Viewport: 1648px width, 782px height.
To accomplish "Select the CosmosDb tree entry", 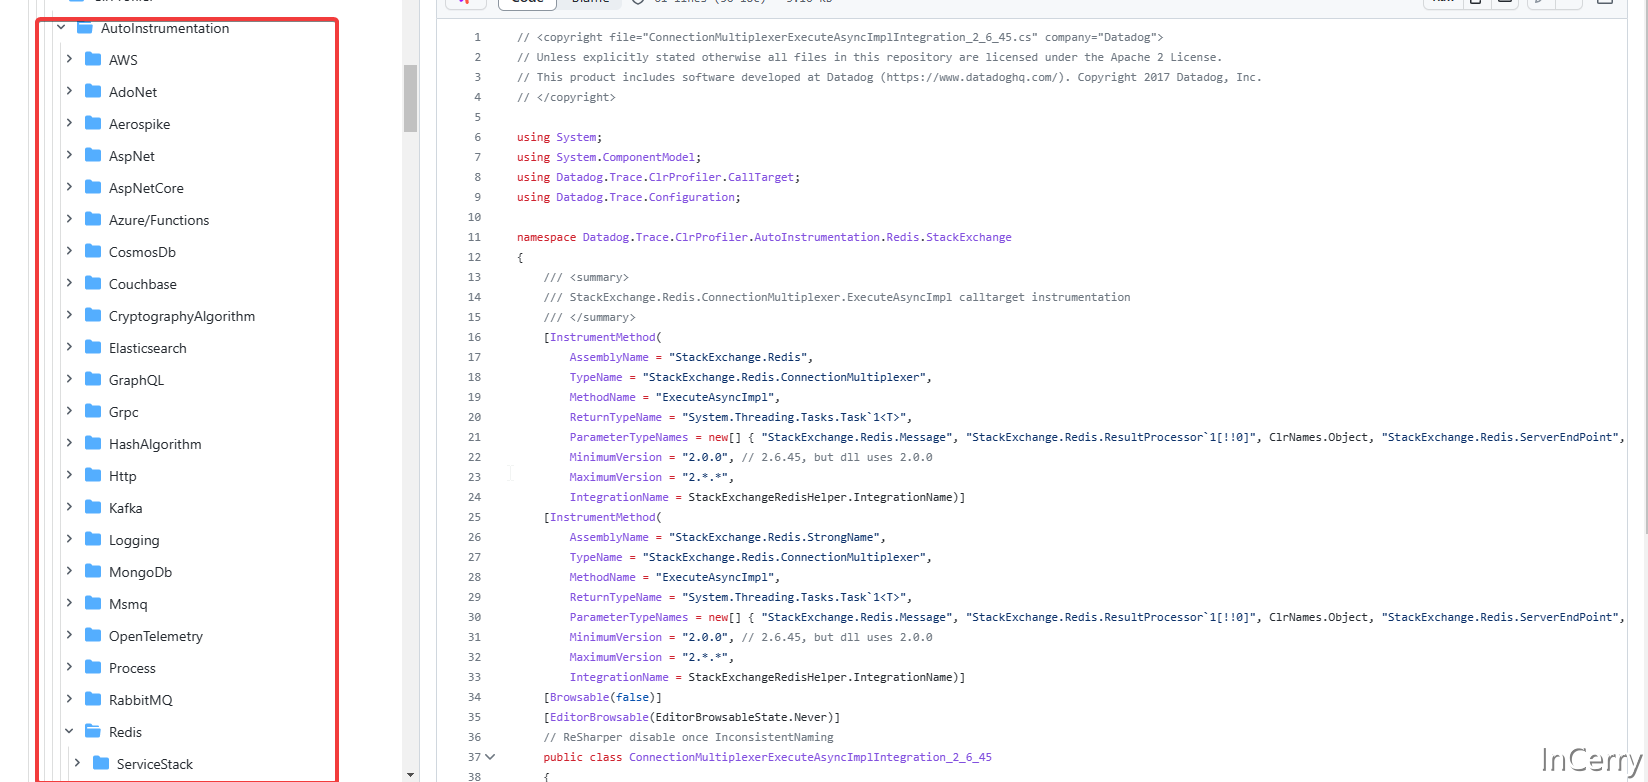I will (142, 252).
